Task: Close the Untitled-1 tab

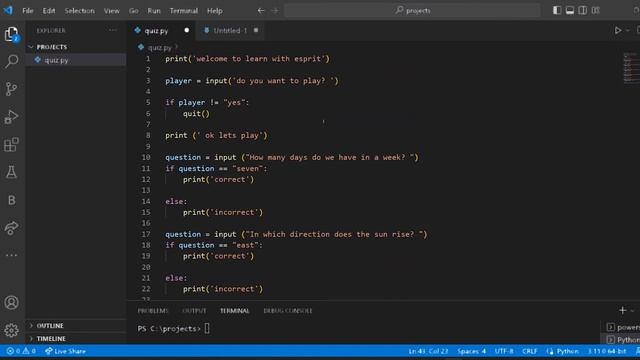Action: click(x=256, y=30)
